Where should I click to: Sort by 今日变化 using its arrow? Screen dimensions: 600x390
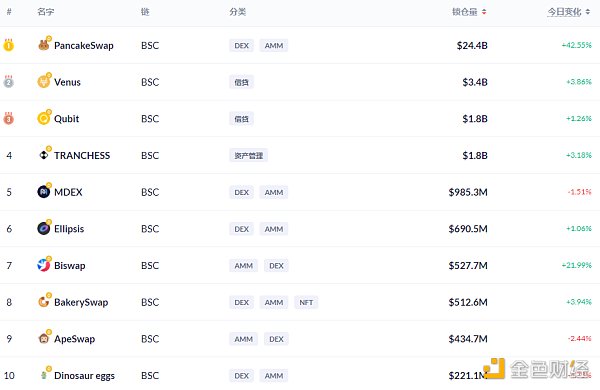pyautogui.click(x=588, y=12)
